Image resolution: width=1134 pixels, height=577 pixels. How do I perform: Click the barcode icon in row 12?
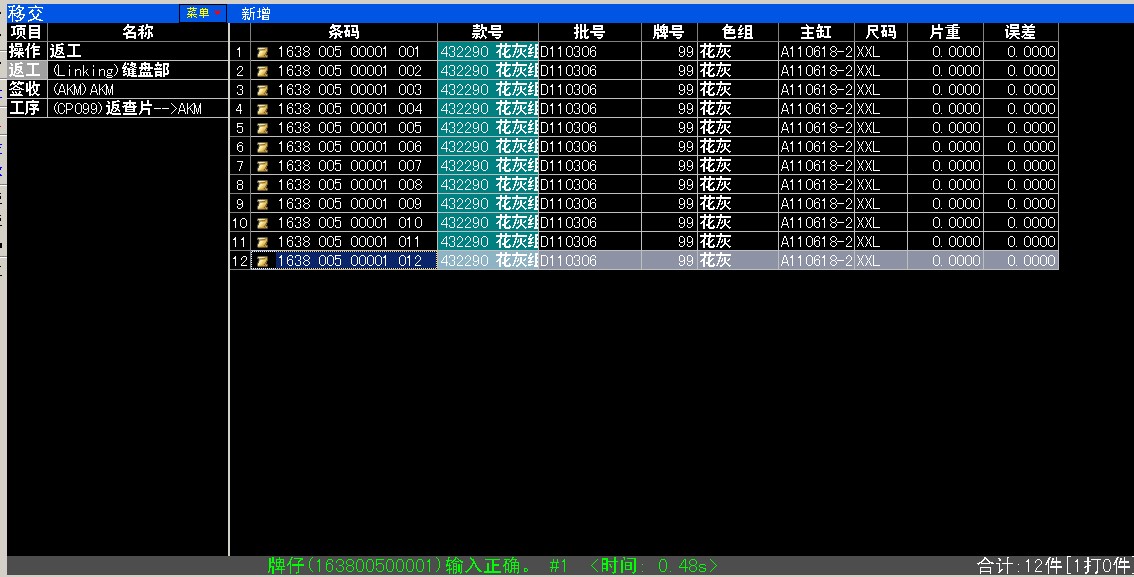(263, 261)
